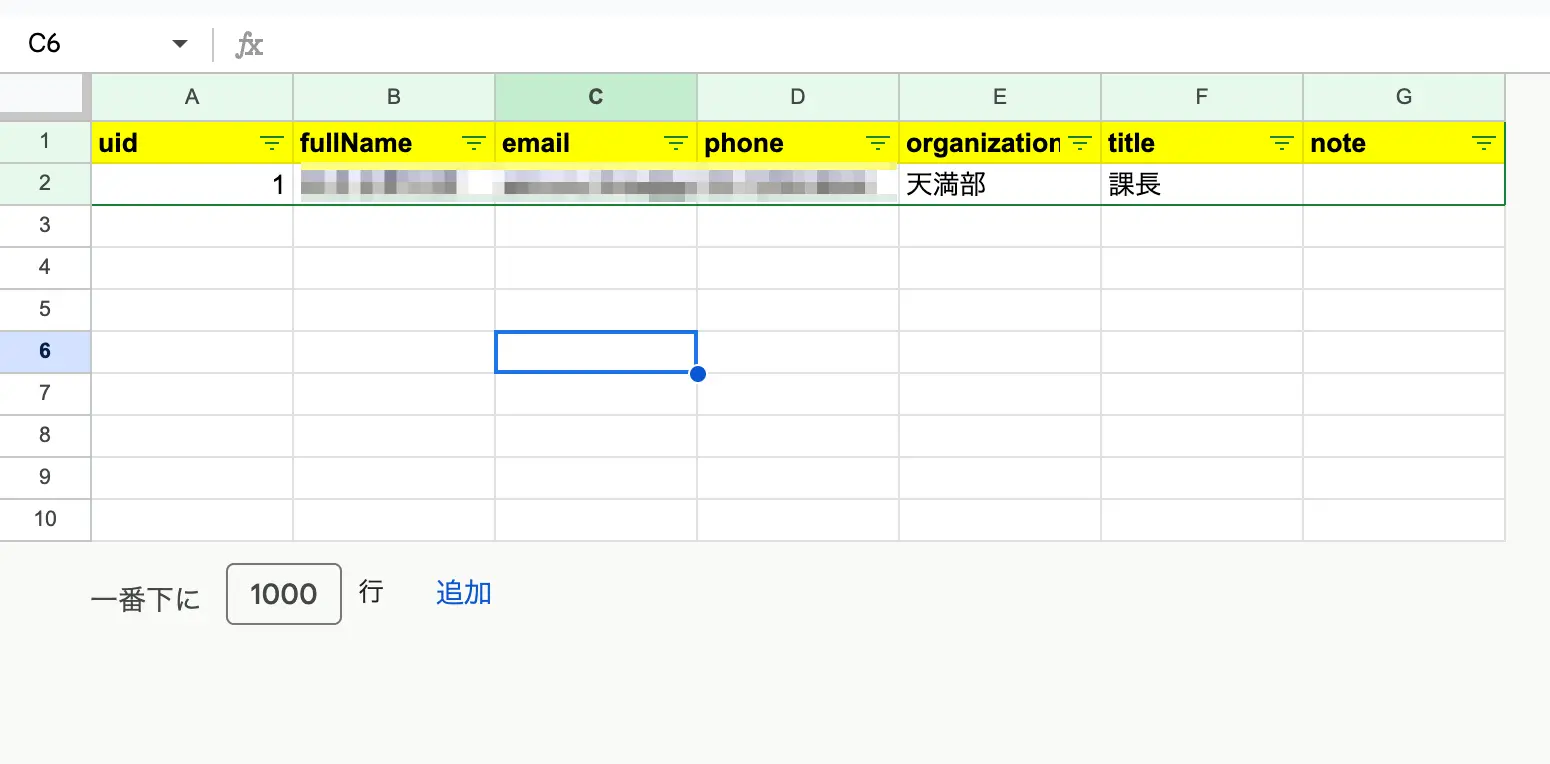Select column A header

coord(192,97)
